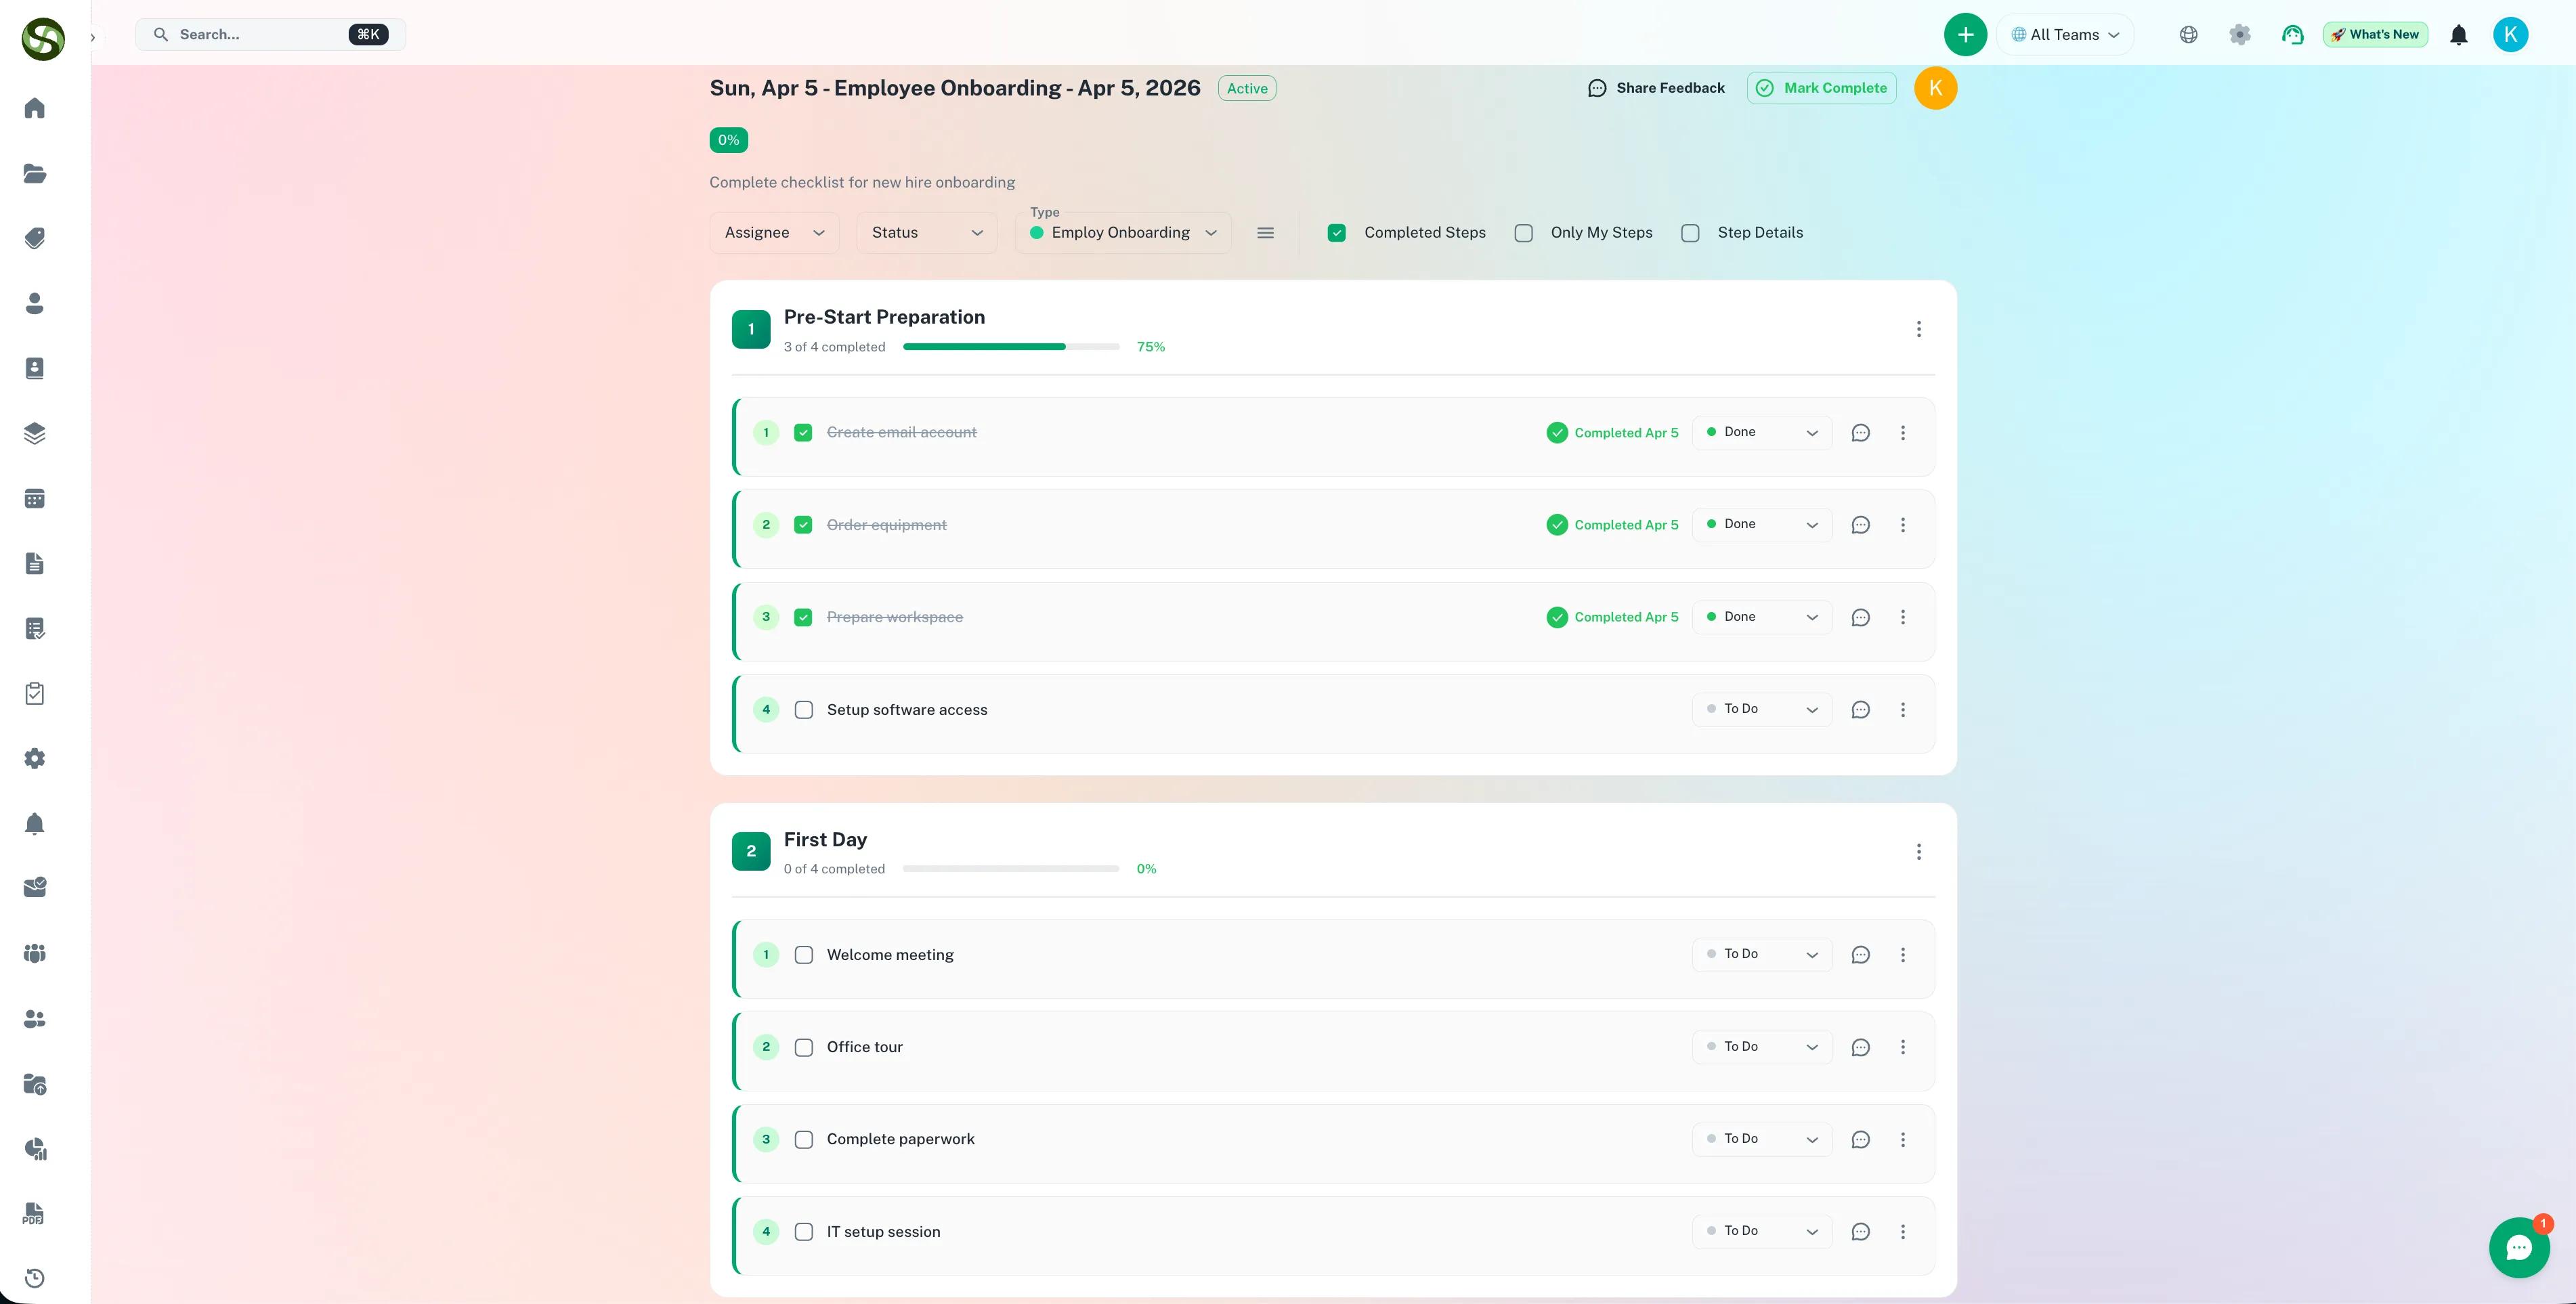This screenshot has width=2576, height=1304.
Task: Open the notifications bell in top bar
Action: coord(2458,35)
